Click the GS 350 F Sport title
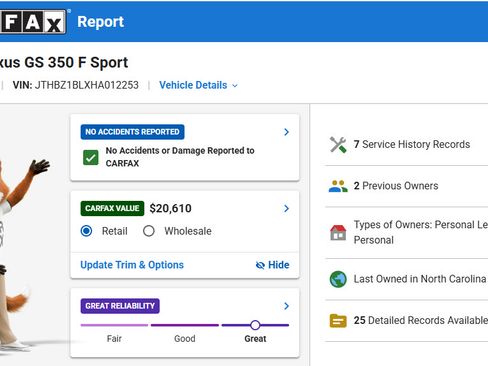The height and width of the screenshot is (366, 488). [76, 63]
